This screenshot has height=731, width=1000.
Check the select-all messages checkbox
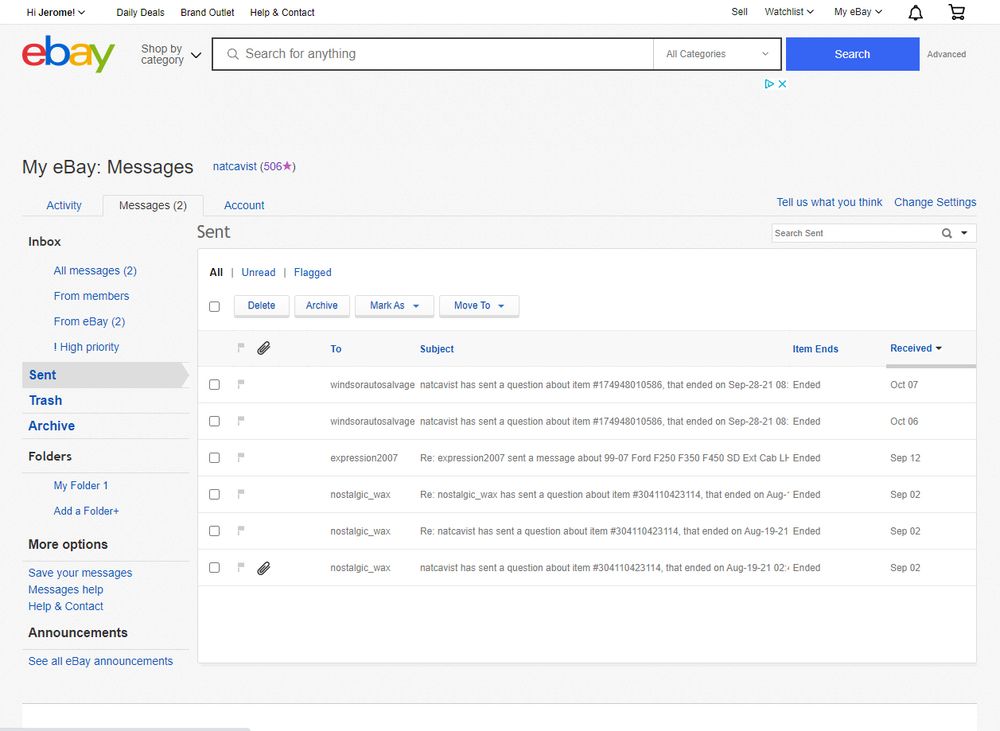[214, 306]
